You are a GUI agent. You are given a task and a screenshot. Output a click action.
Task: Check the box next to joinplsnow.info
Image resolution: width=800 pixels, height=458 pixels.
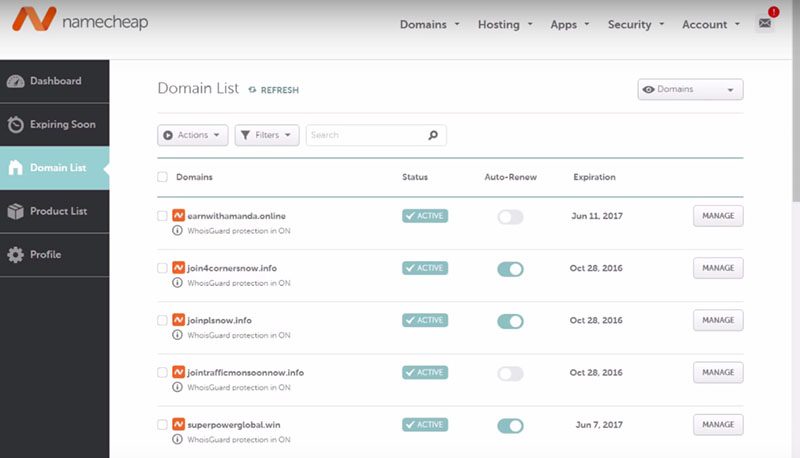[162, 320]
